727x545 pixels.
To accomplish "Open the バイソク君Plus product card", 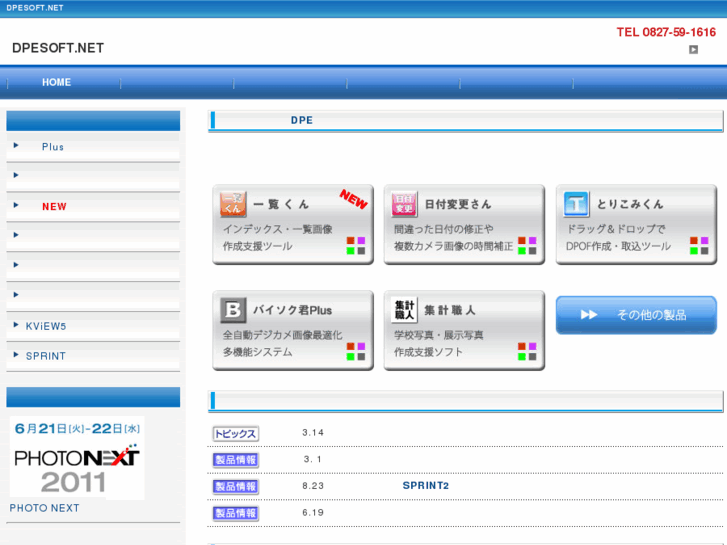I will coord(293,330).
